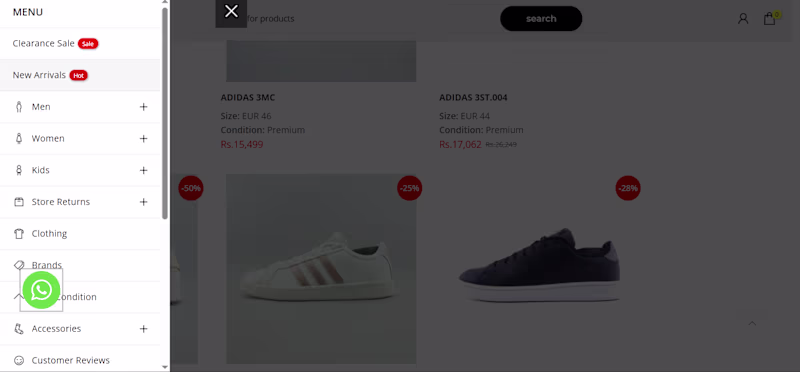The width and height of the screenshot is (800, 372).
Task: Click the black search button
Action: (x=541, y=19)
